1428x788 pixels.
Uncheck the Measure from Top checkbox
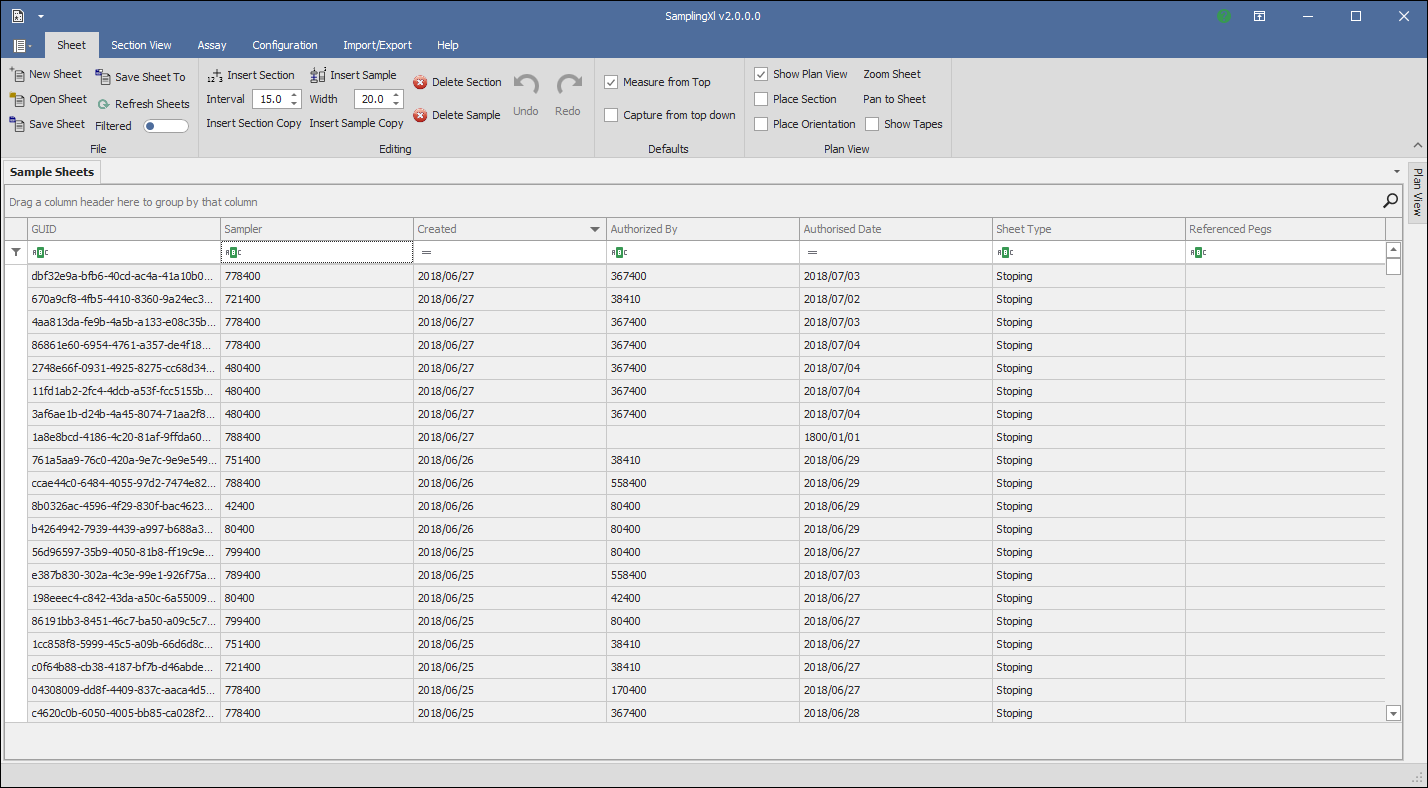tap(611, 82)
